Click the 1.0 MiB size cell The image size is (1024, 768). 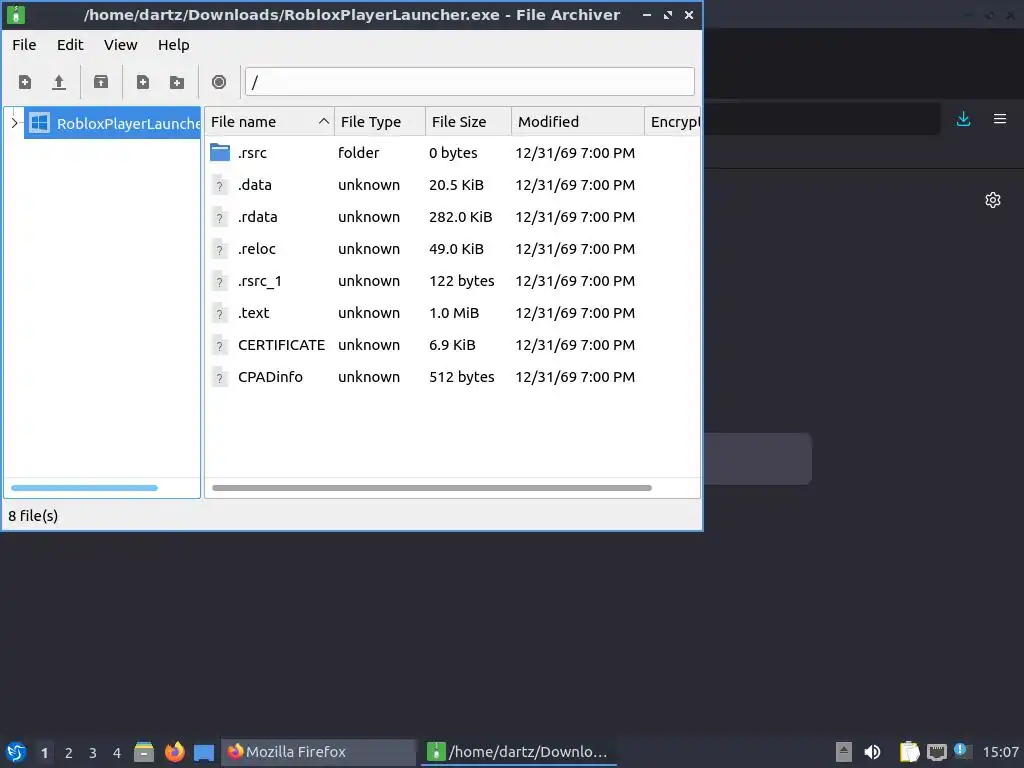454,313
